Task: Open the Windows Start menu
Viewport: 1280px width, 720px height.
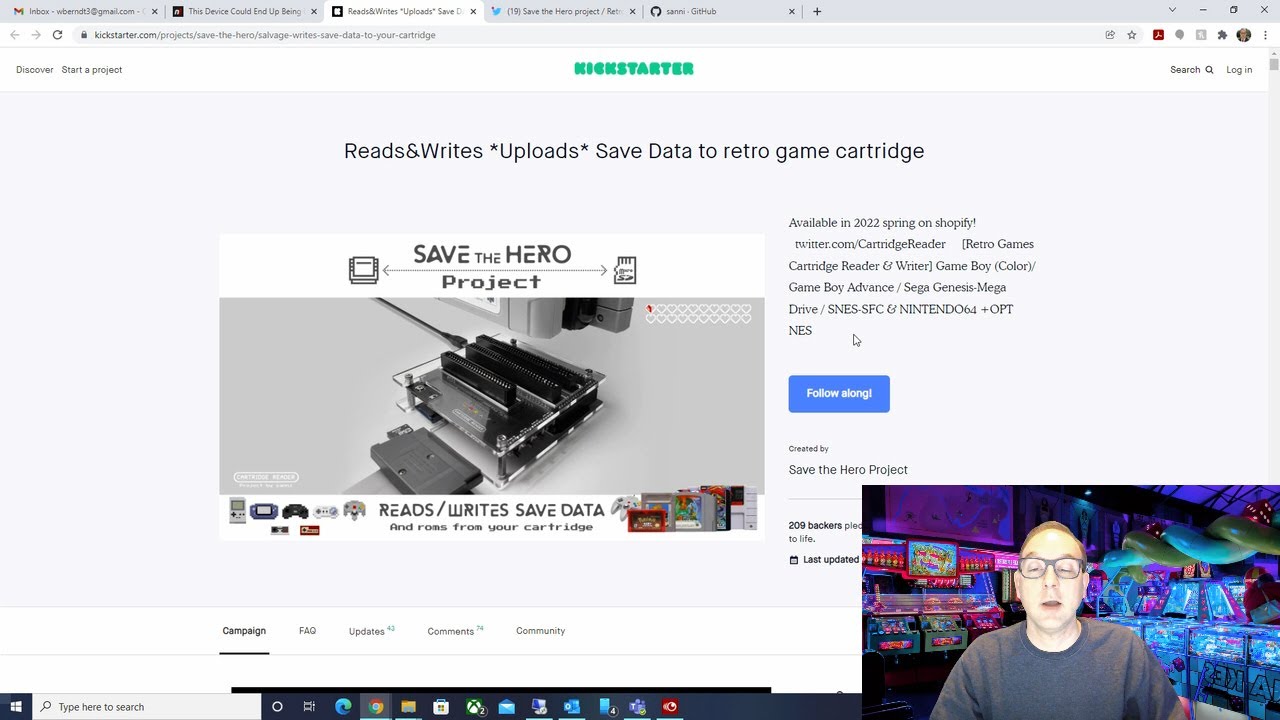Action: [x=16, y=707]
